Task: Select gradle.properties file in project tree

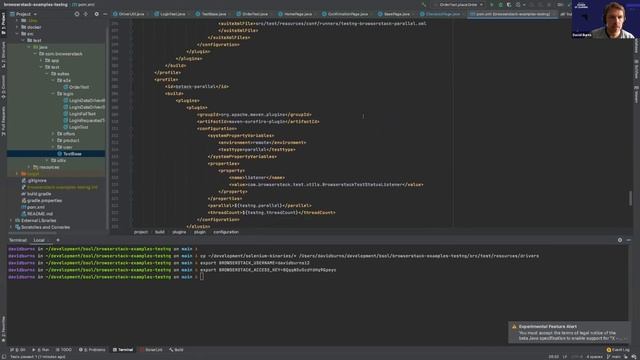Action: [x=42, y=200]
